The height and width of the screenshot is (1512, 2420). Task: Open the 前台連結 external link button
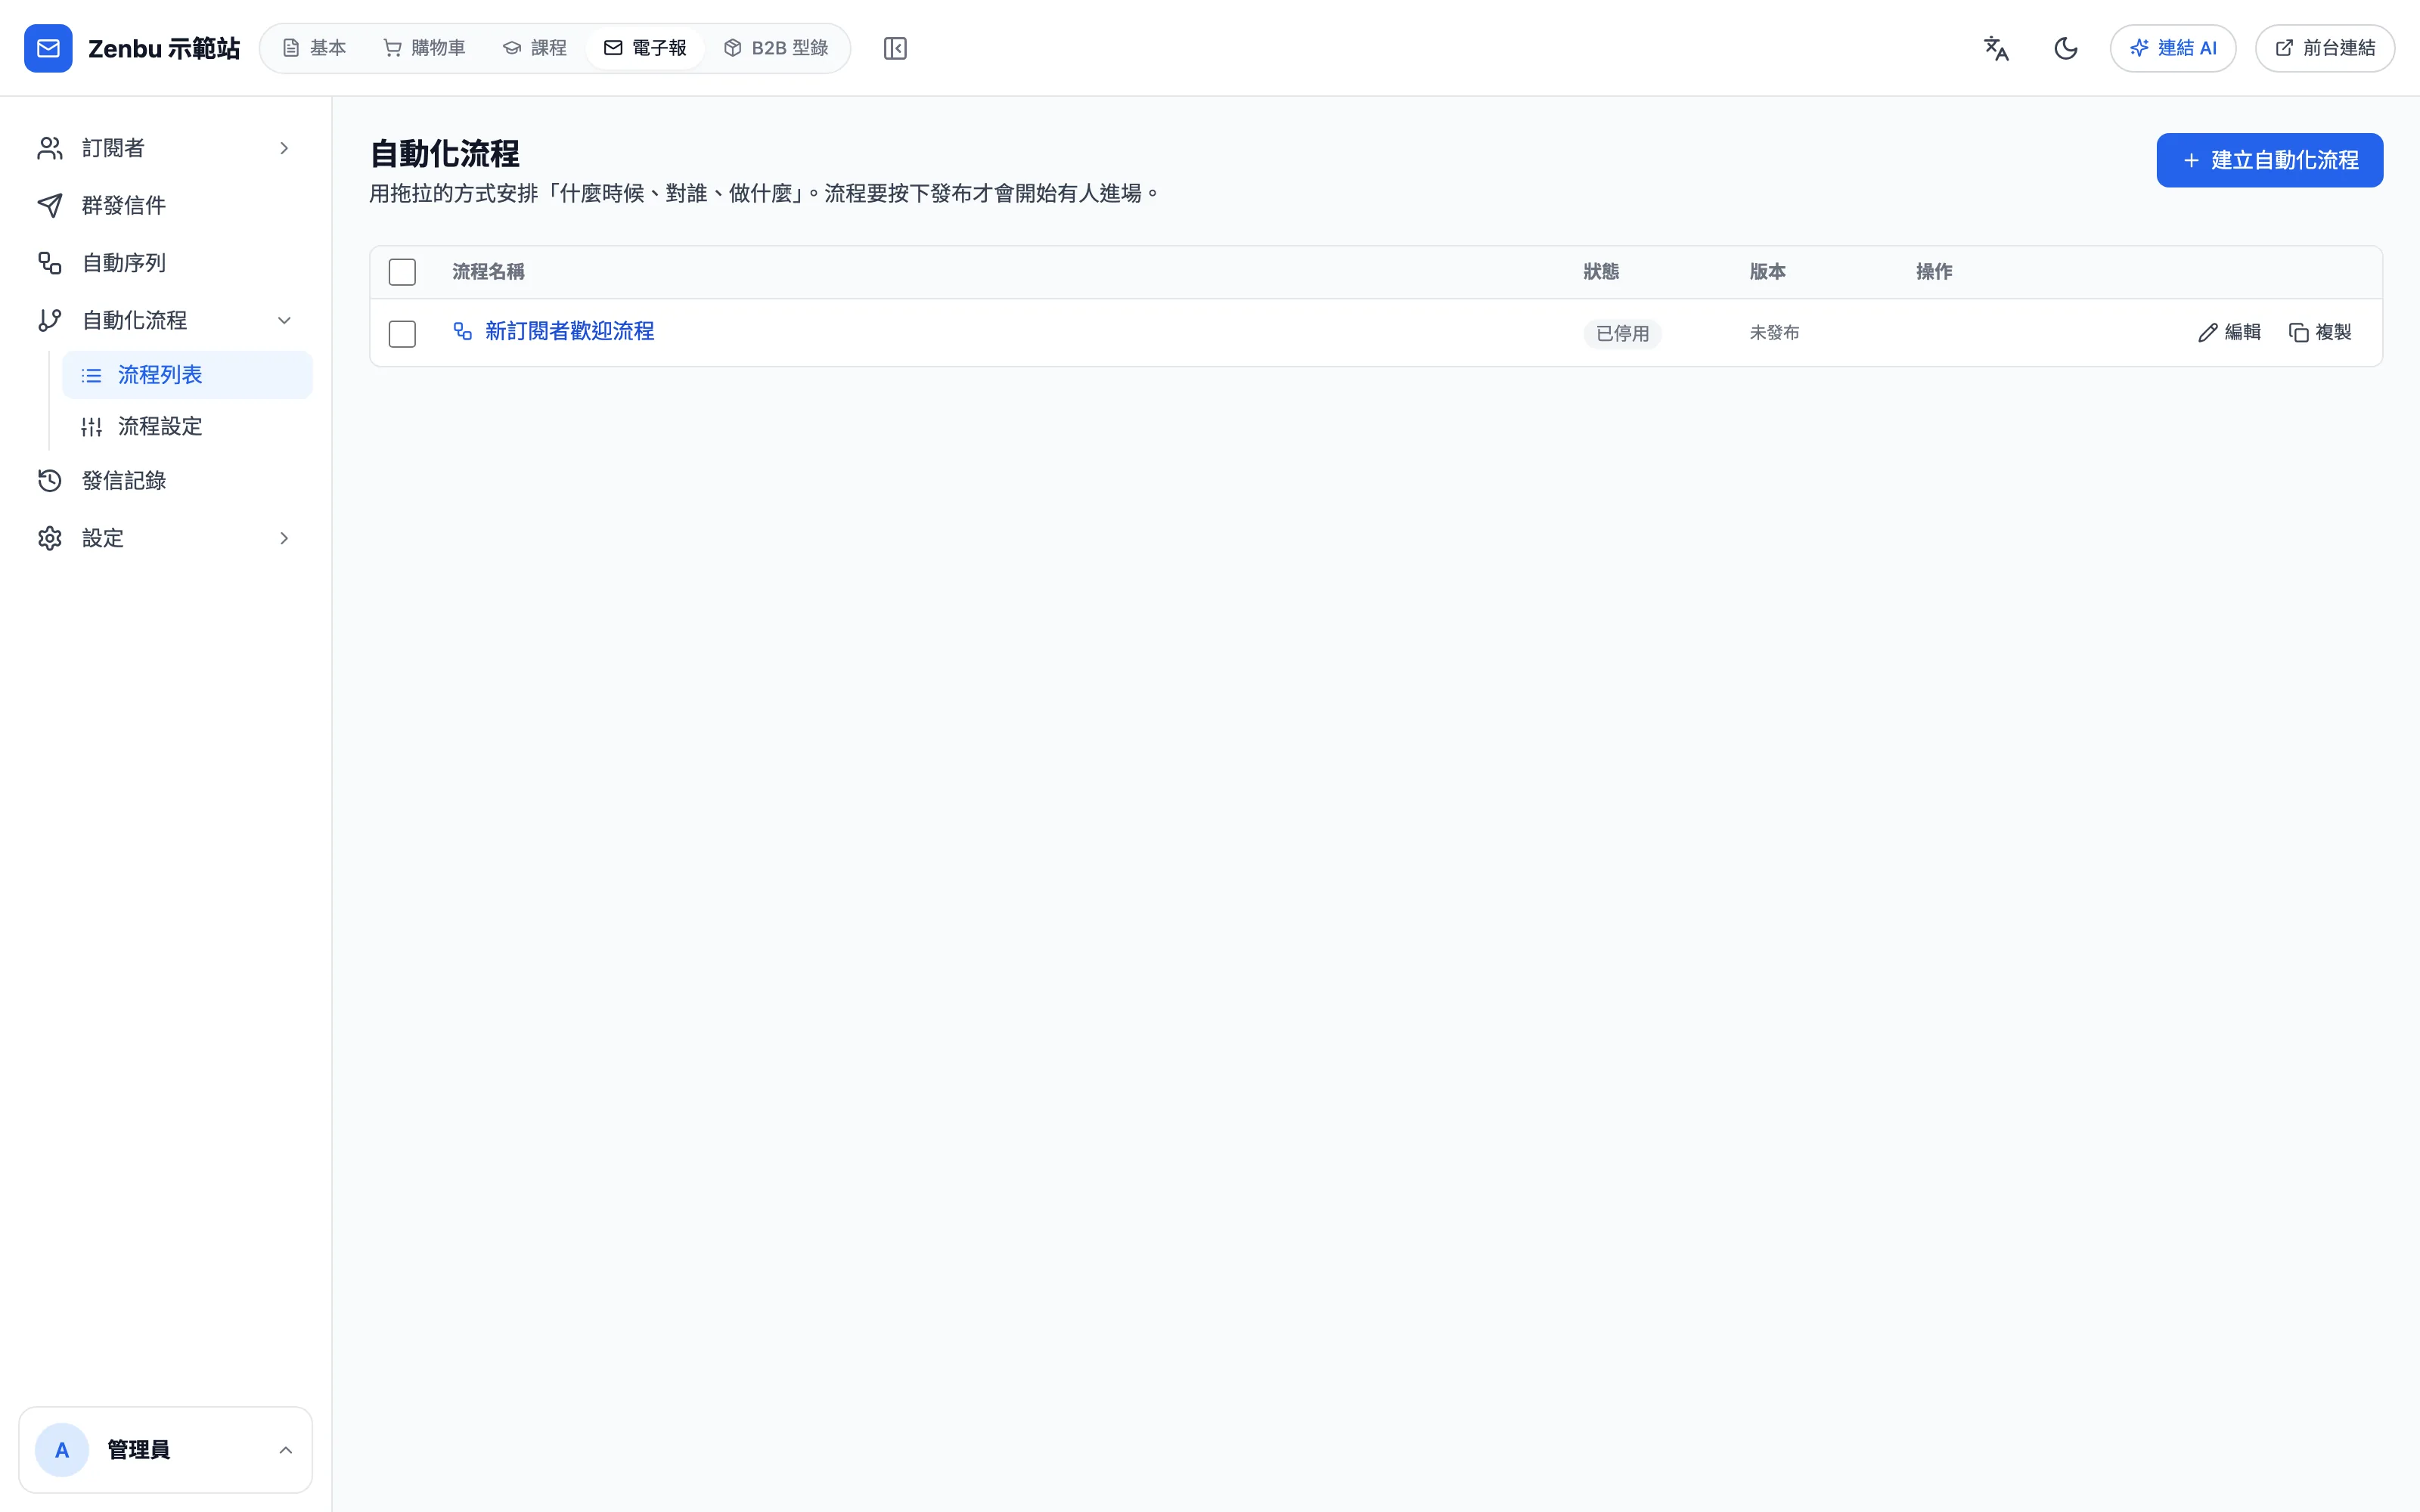2324,48
